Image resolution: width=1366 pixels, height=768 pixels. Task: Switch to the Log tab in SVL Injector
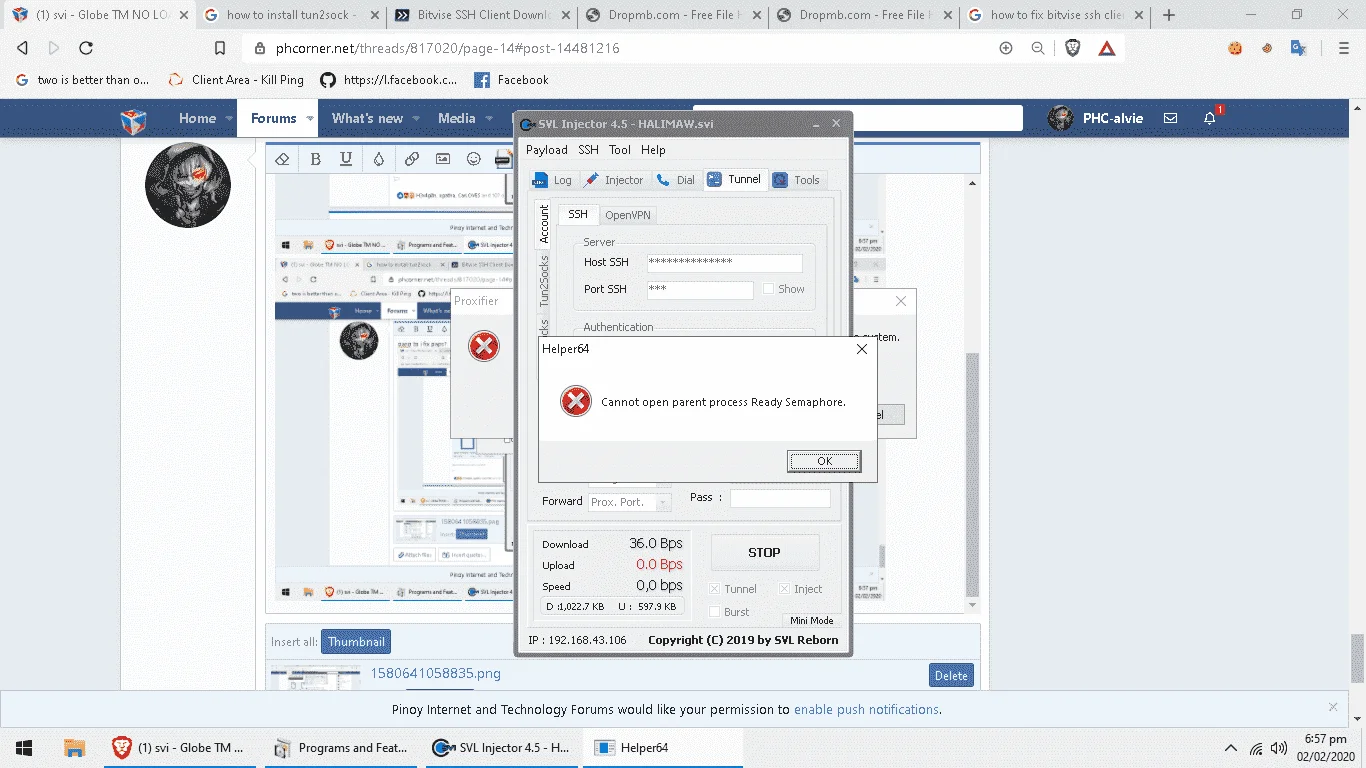point(553,180)
